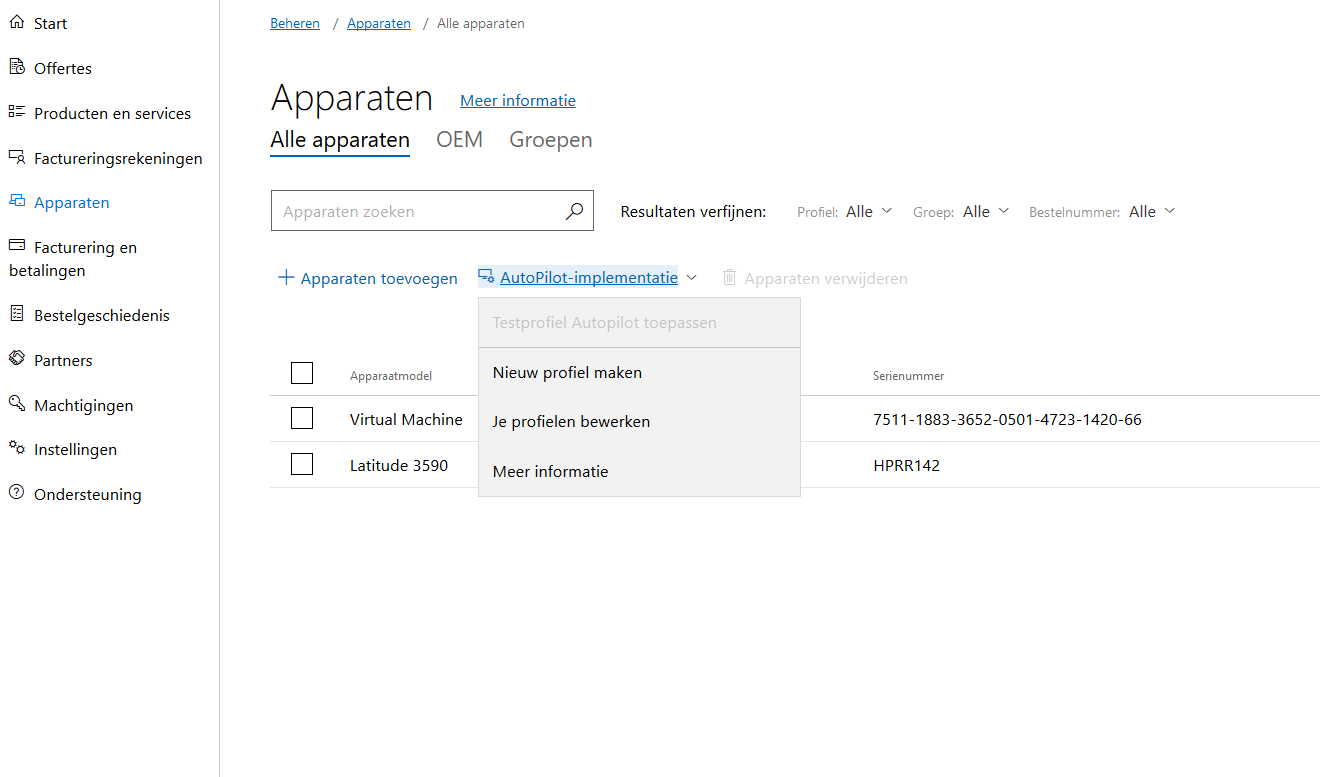This screenshot has height=777, width=1320.
Task: Open Ondersteuning in the sidebar
Action: 88,494
